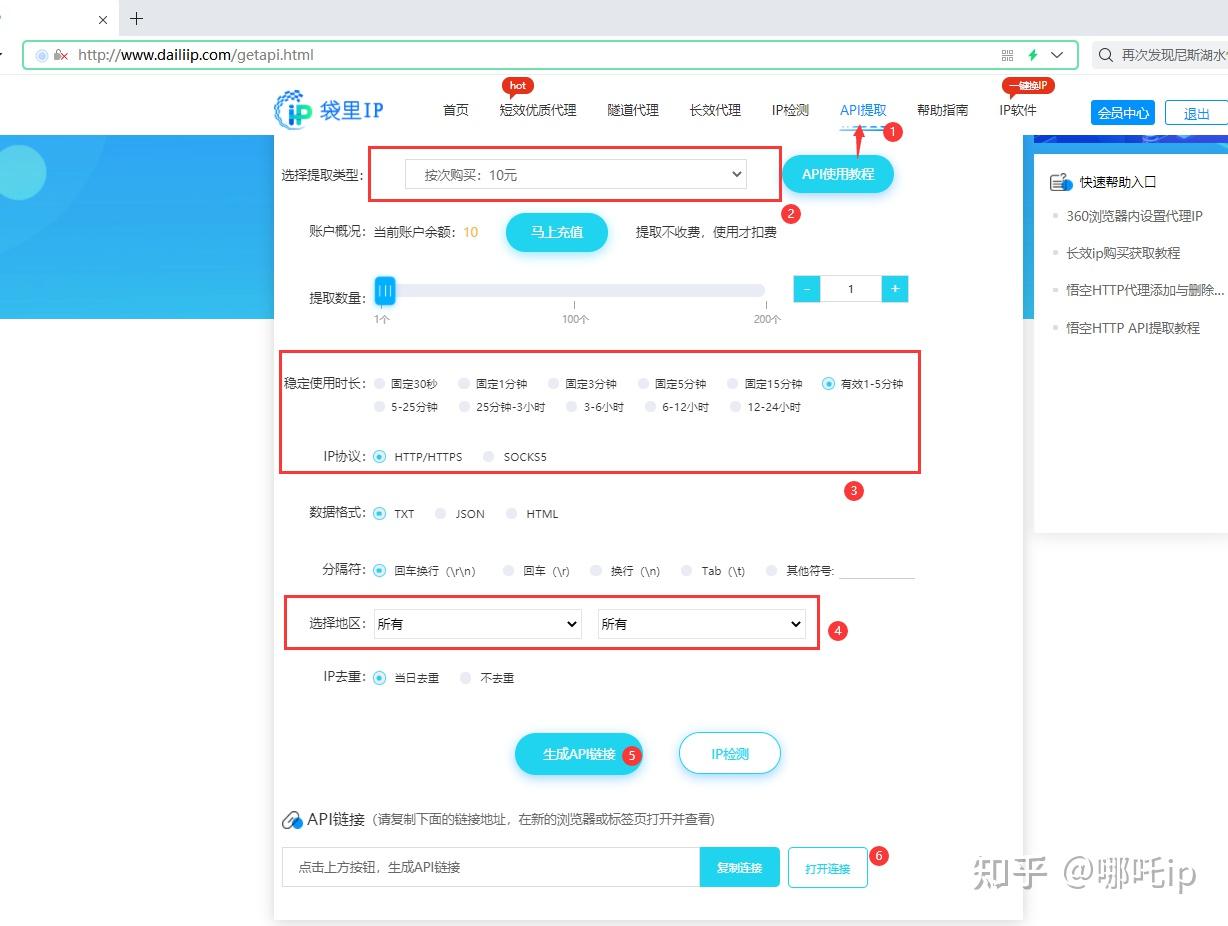1228x926 pixels.
Task: Click the QR code icon in address bar
Action: pyautogui.click(x=1007, y=55)
